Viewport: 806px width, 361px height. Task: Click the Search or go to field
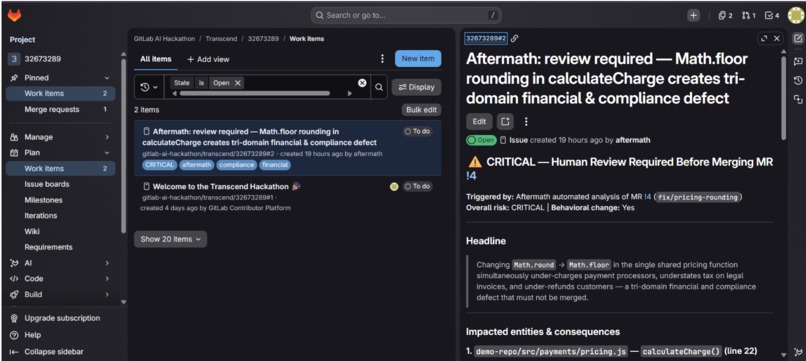pos(406,15)
